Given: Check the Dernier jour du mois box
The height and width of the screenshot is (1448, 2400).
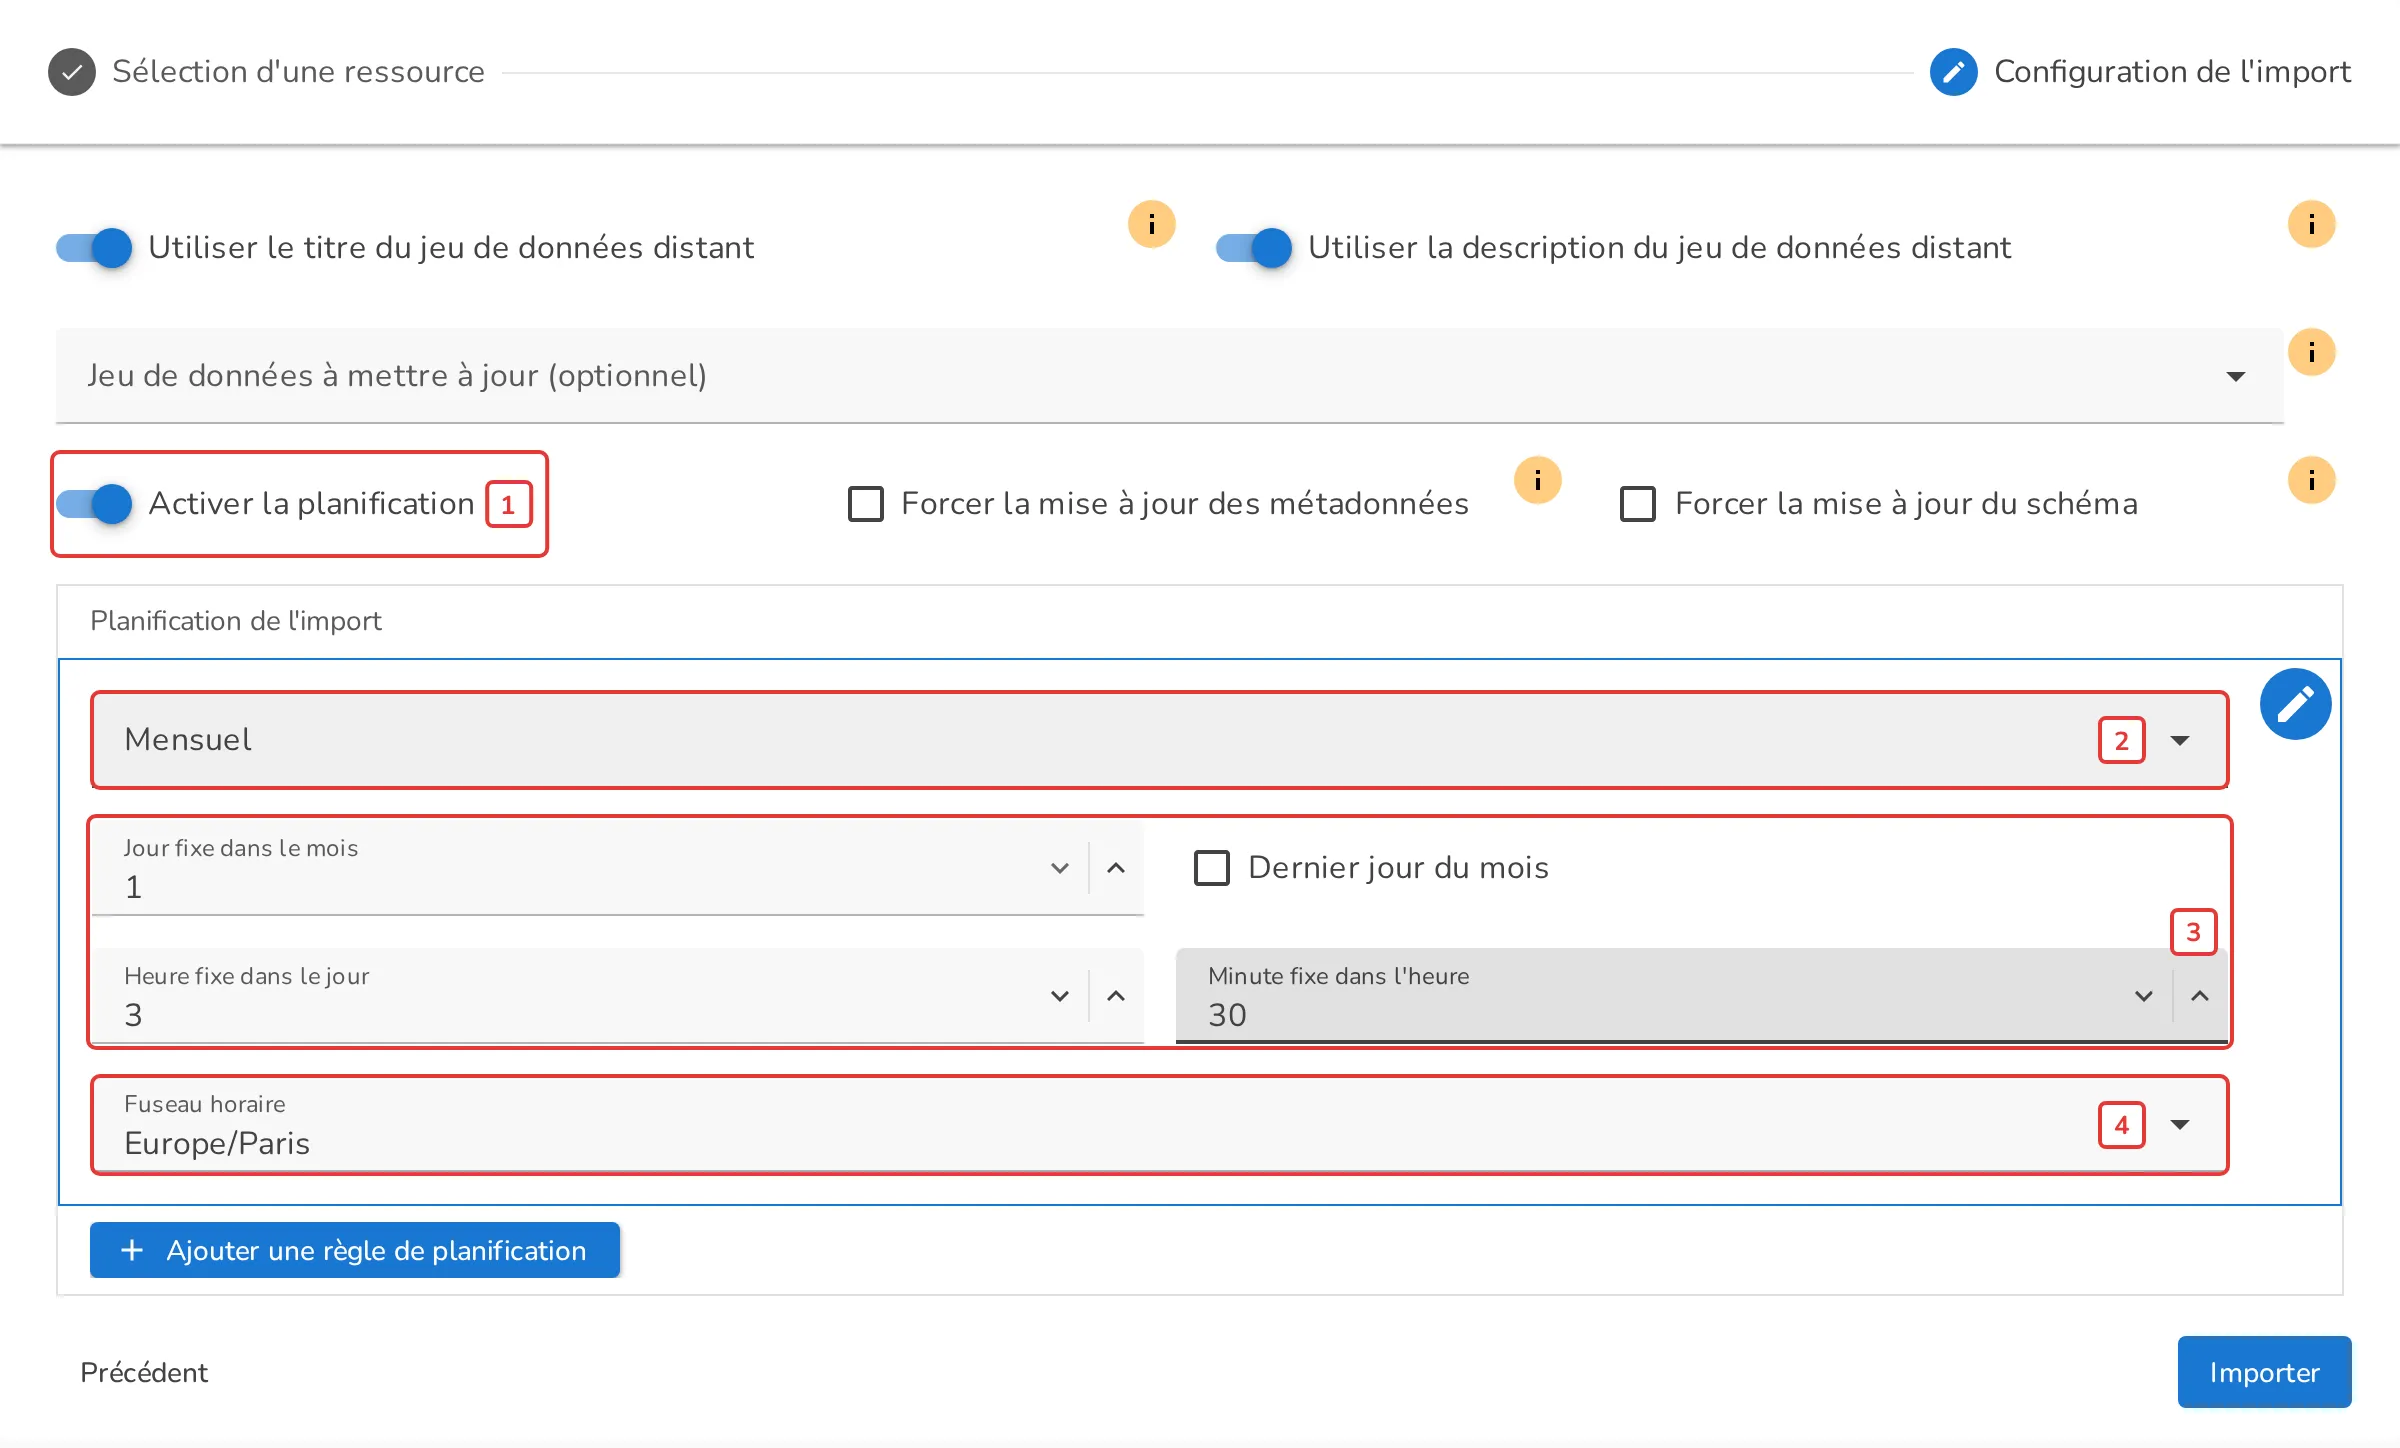Looking at the screenshot, I should pyautogui.click(x=1212, y=867).
